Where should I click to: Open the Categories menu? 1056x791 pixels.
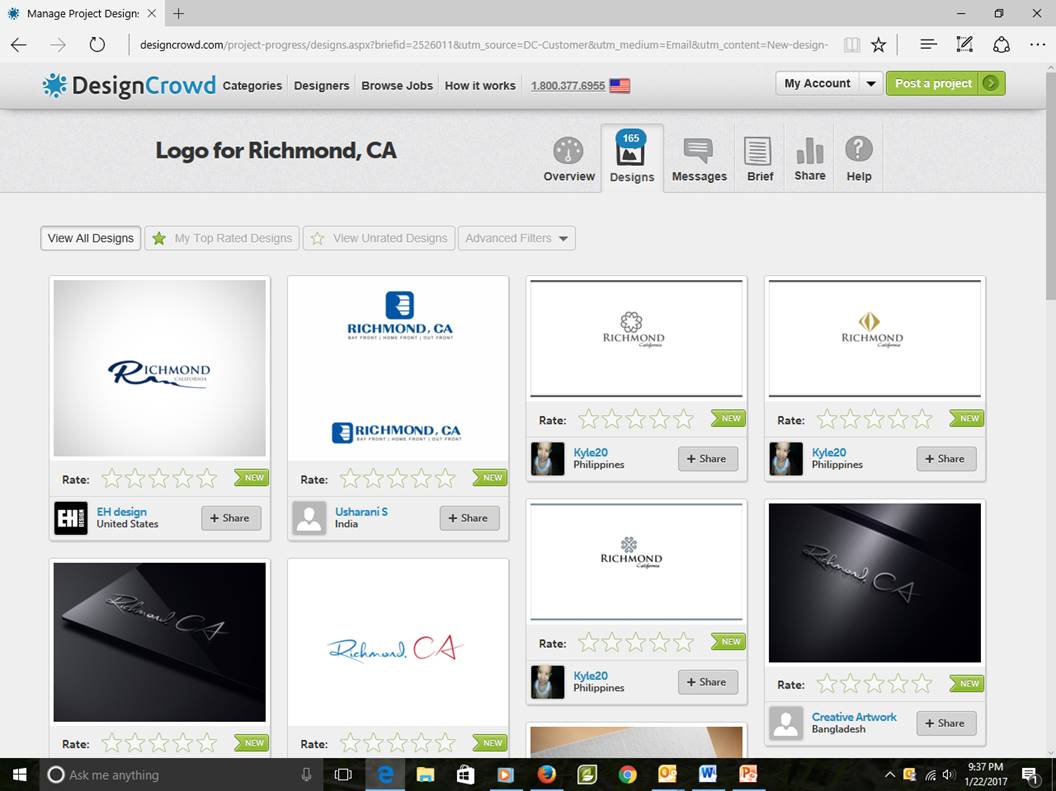(x=253, y=85)
